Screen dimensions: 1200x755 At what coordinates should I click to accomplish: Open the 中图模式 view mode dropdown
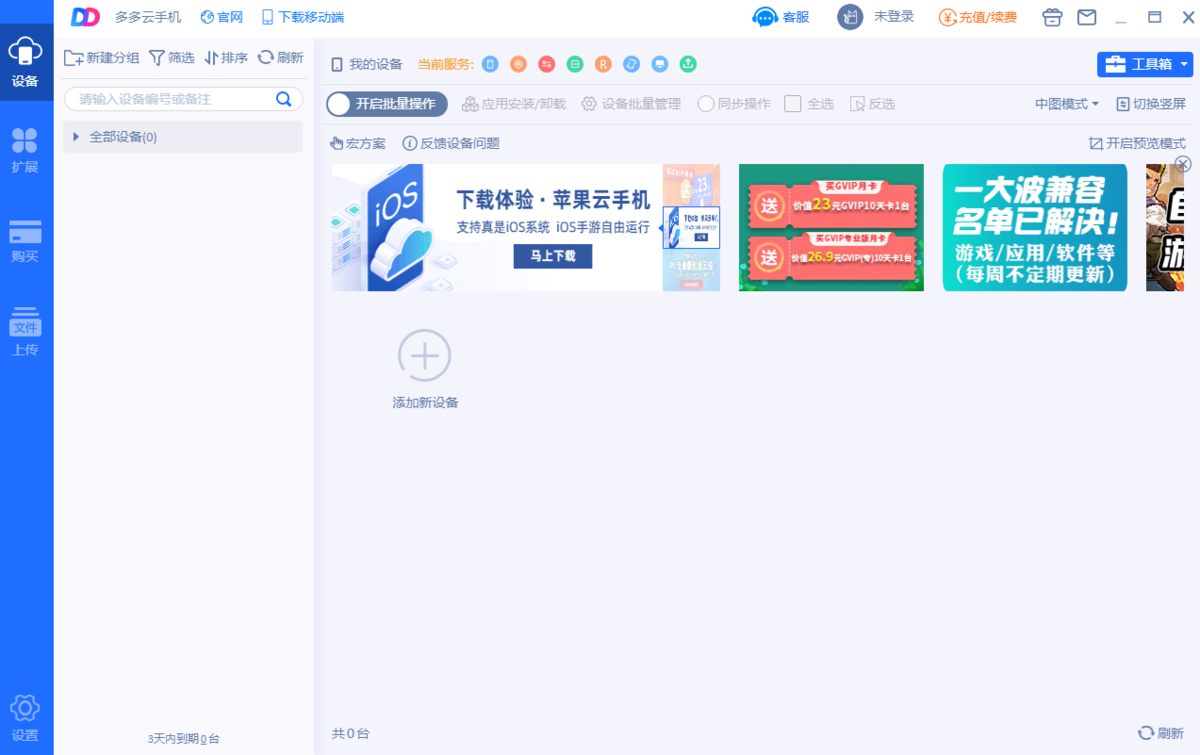(1065, 104)
